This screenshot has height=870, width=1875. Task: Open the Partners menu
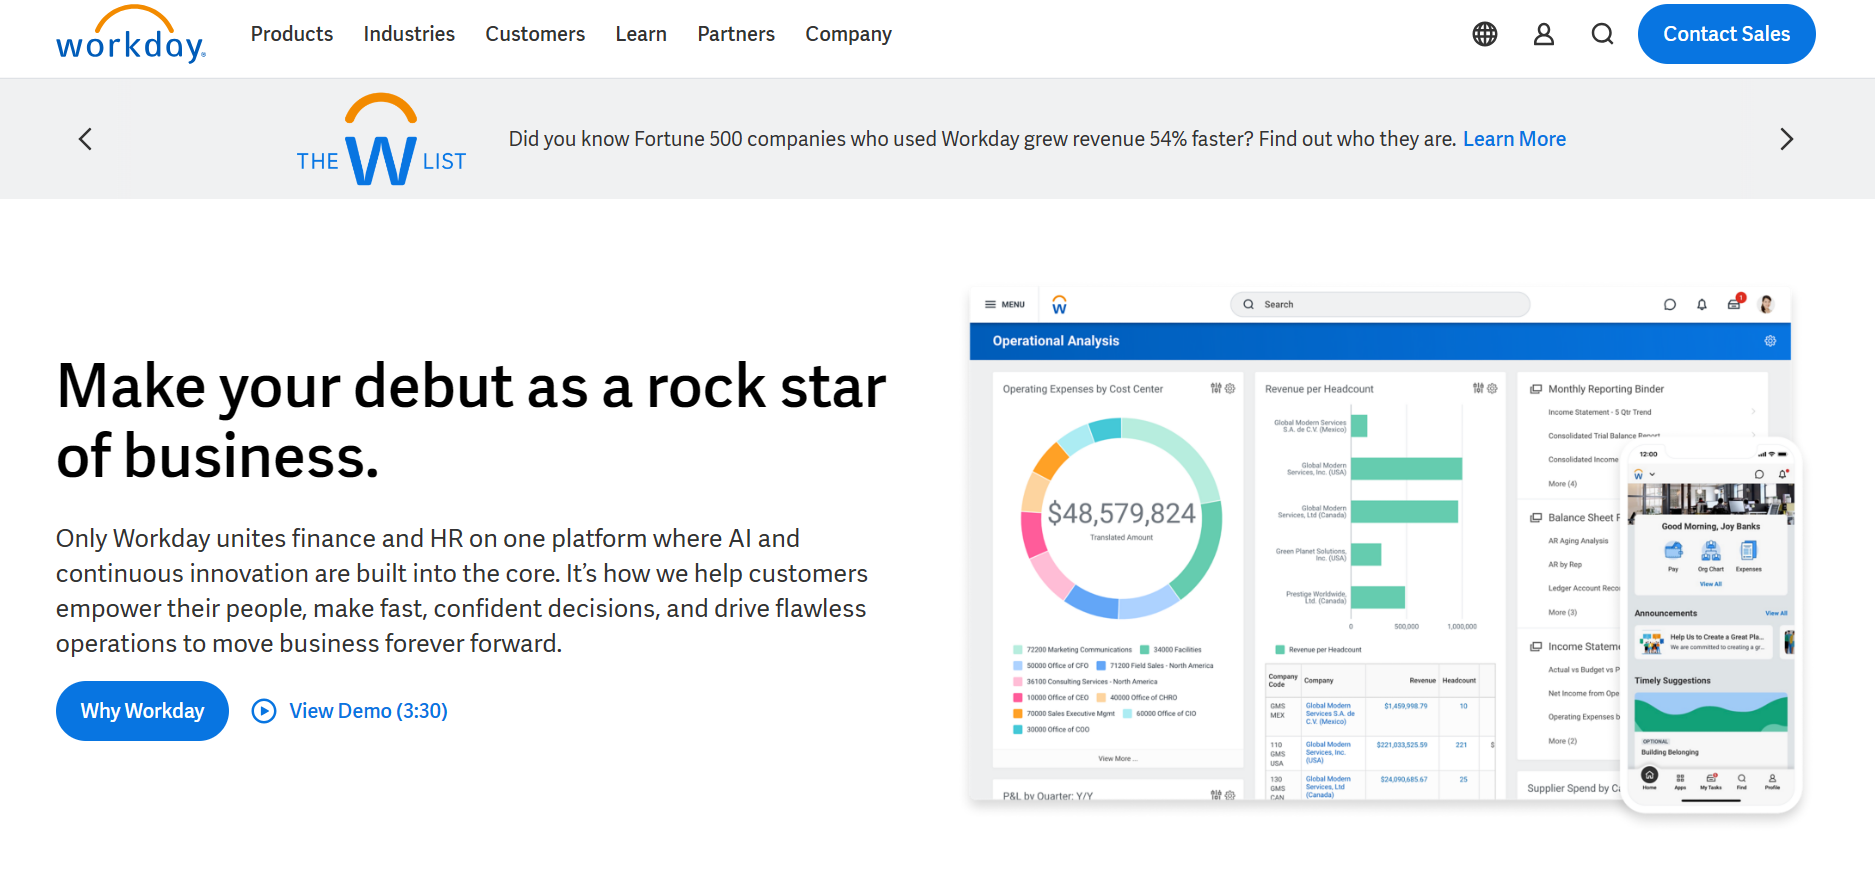[x=736, y=34]
